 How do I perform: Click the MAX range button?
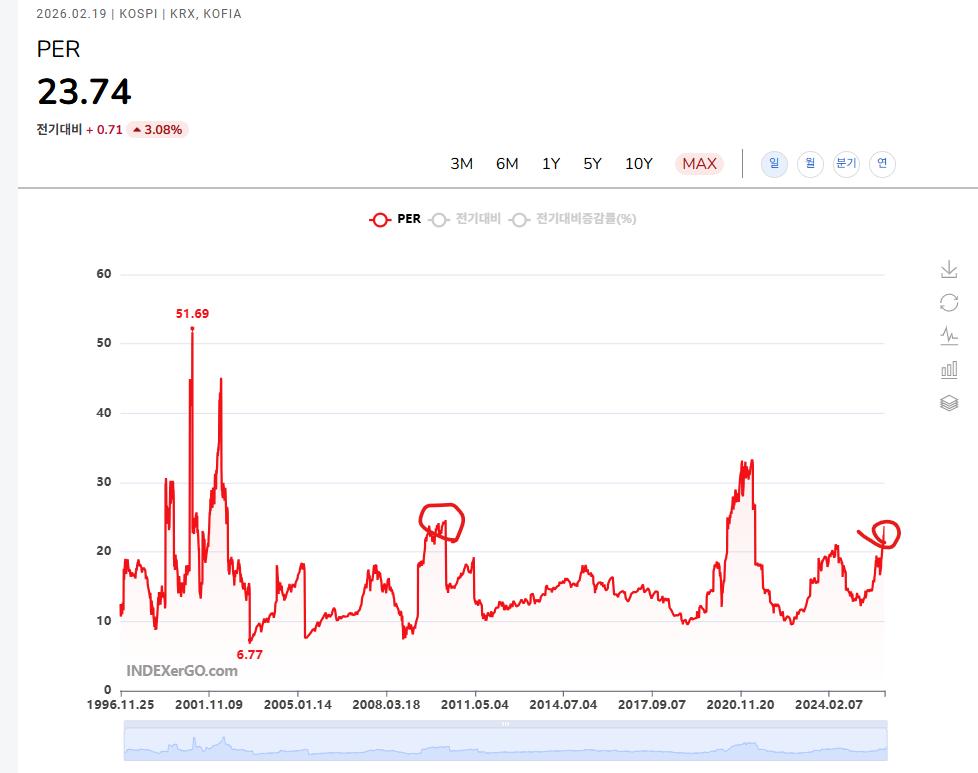(x=699, y=164)
